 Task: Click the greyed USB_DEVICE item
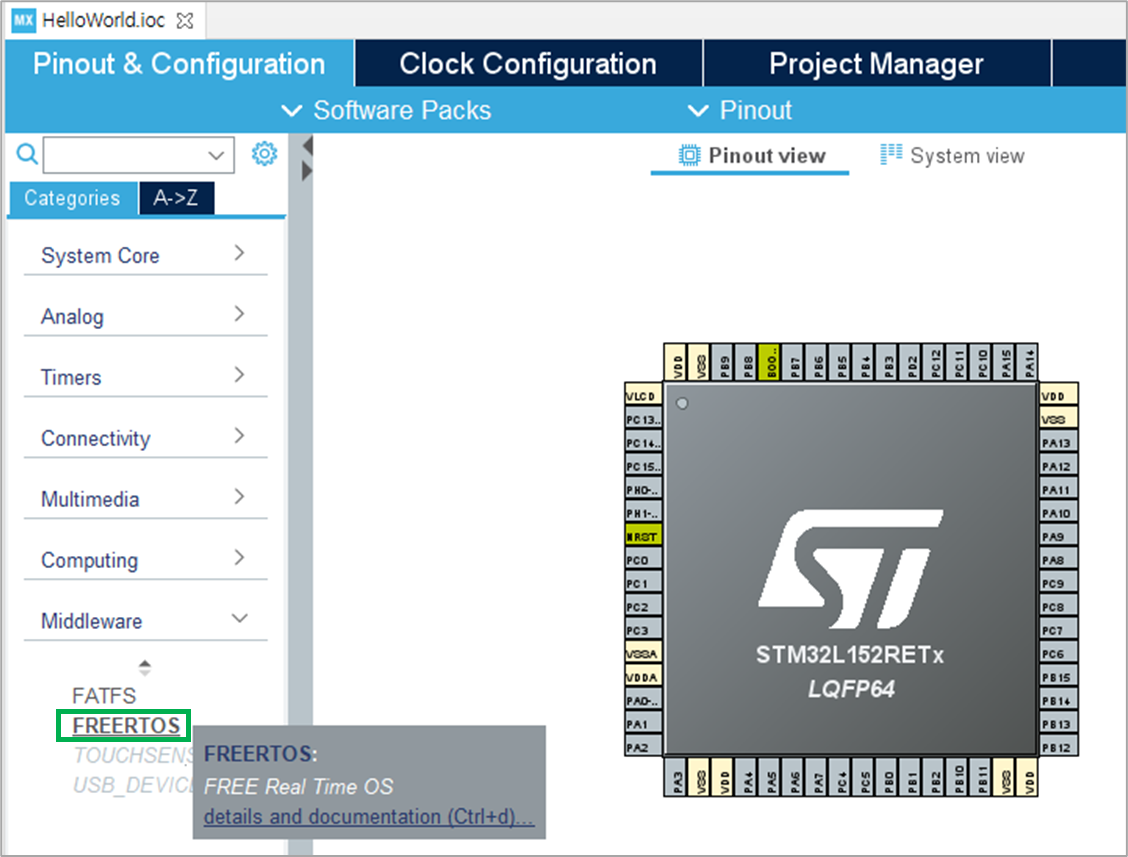133,784
